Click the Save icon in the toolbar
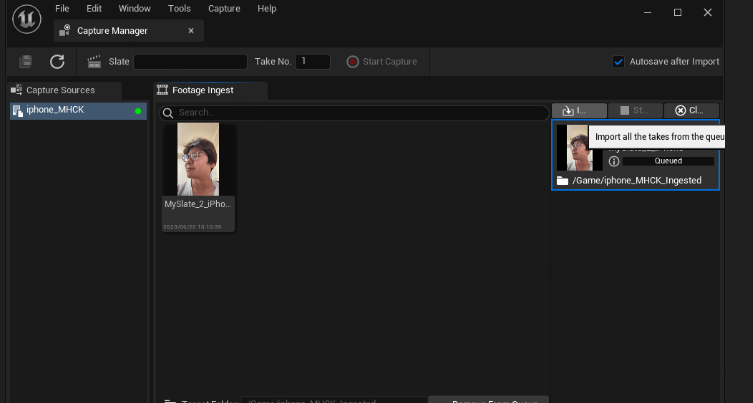This screenshot has height=403, width=753. [x=25, y=61]
